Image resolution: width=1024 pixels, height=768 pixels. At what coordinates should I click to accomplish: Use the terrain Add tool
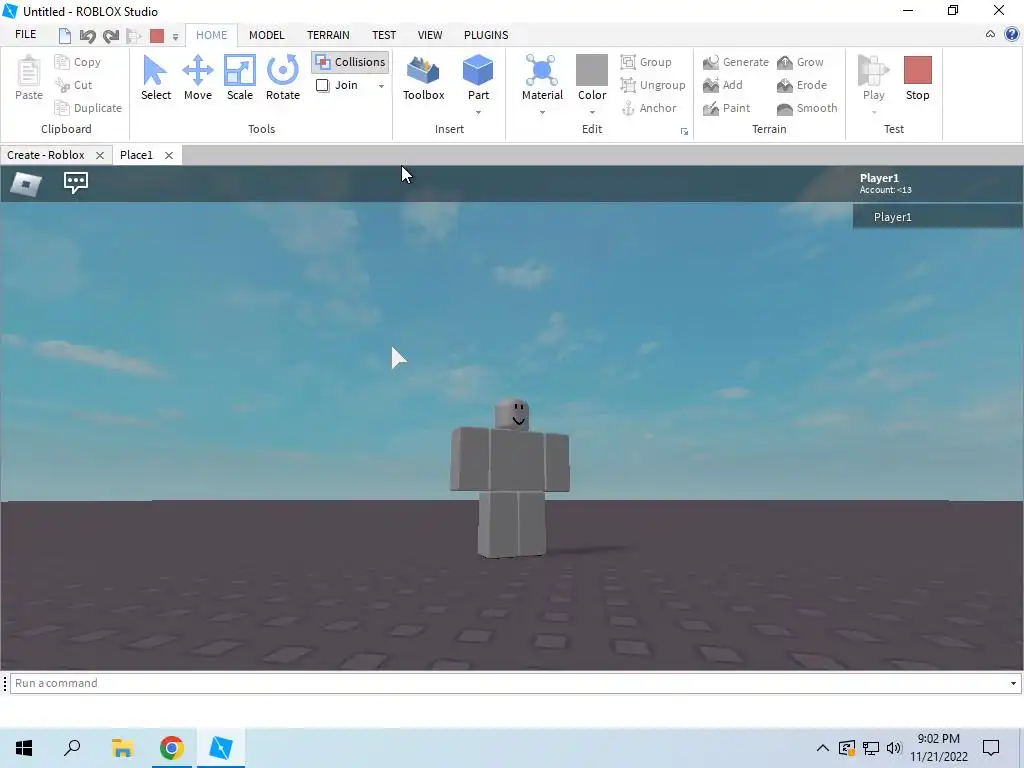click(x=723, y=85)
